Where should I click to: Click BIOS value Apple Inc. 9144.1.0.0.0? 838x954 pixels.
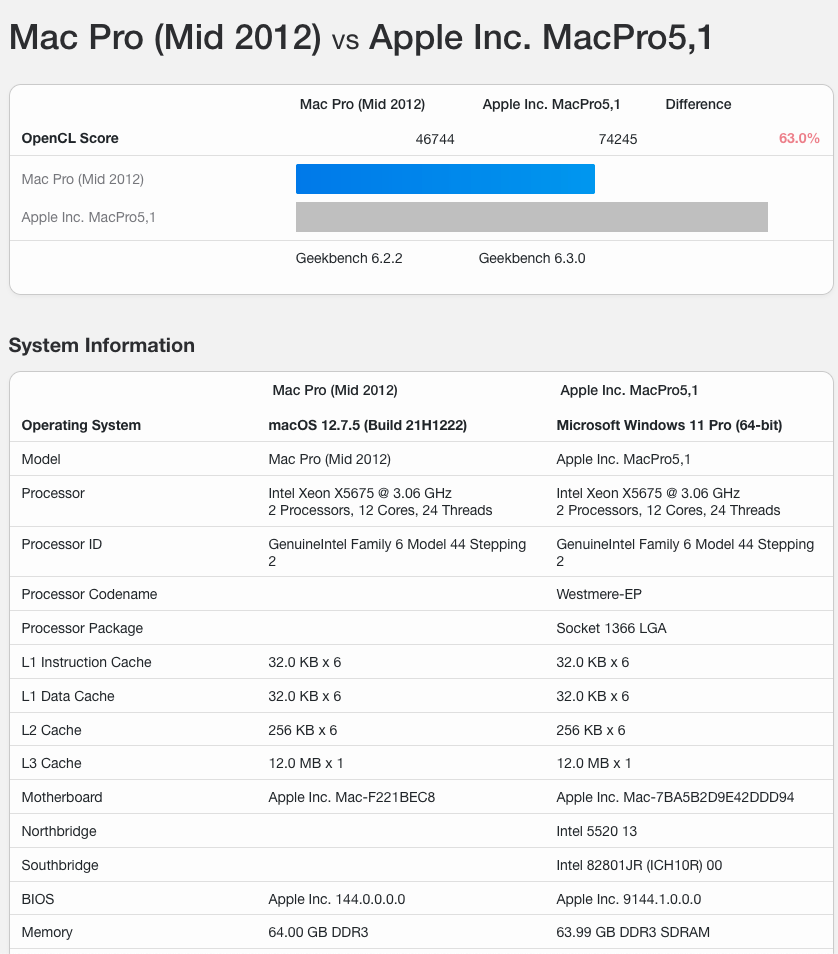click(629, 899)
